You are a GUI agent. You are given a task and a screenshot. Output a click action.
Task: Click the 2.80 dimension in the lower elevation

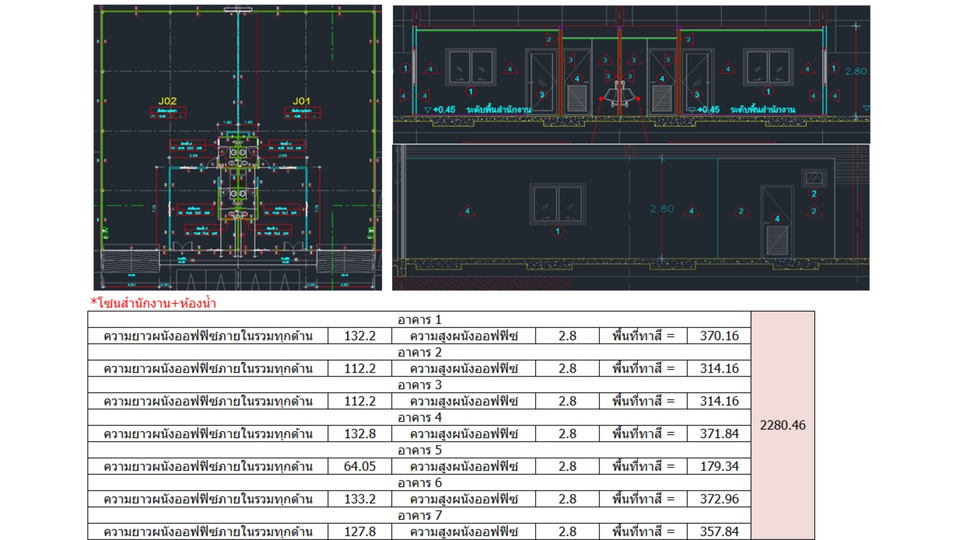pos(661,209)
